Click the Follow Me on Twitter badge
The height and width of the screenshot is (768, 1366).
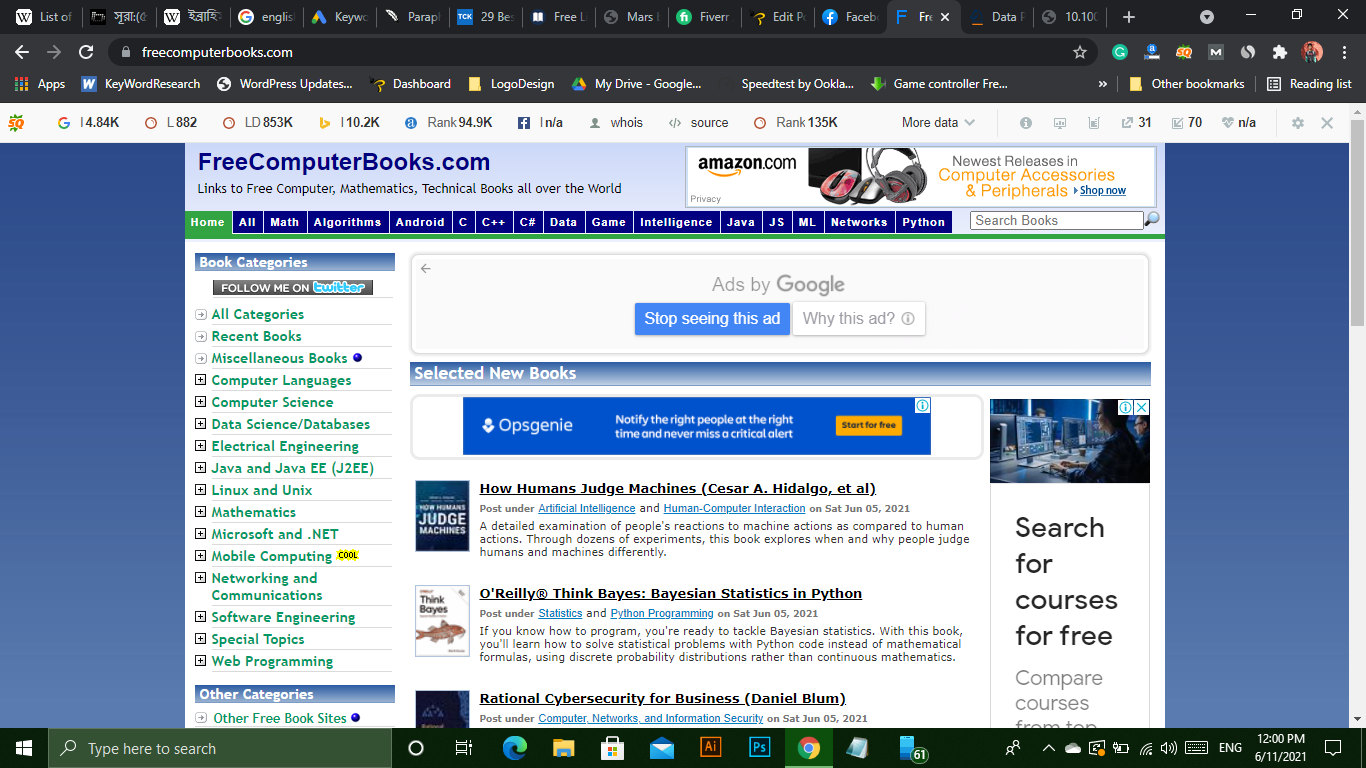pos(293,288)
